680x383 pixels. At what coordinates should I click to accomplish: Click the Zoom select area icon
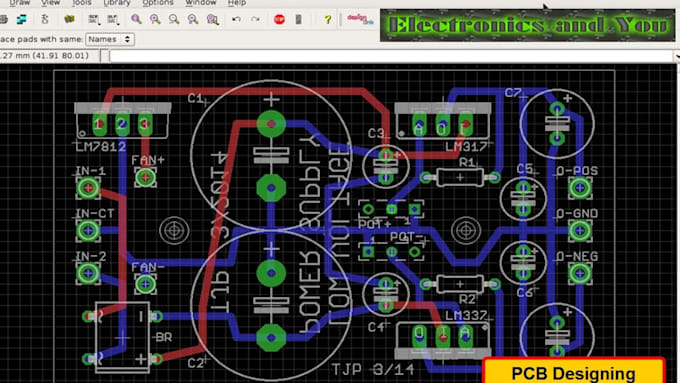pos(212,19)
